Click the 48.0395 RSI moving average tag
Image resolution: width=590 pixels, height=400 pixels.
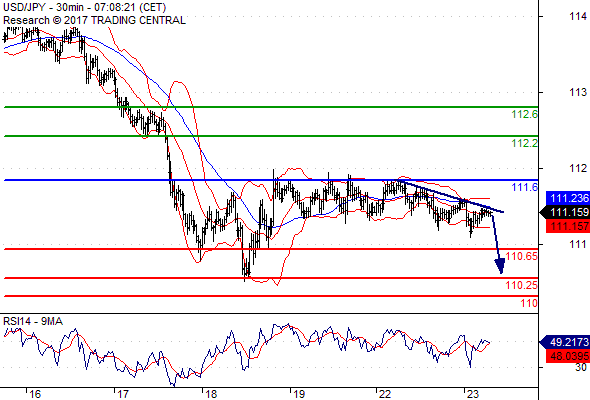pos(568,356)
